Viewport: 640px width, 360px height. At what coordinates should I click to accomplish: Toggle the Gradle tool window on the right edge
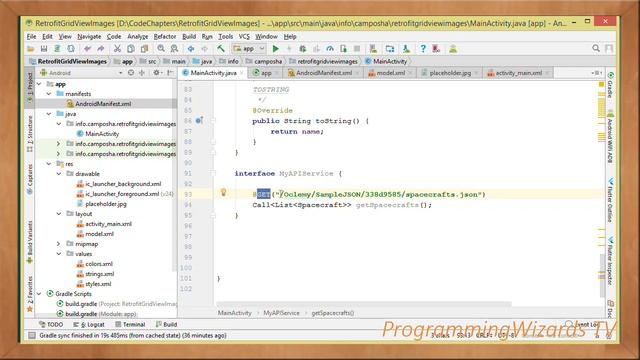(610, 86)
